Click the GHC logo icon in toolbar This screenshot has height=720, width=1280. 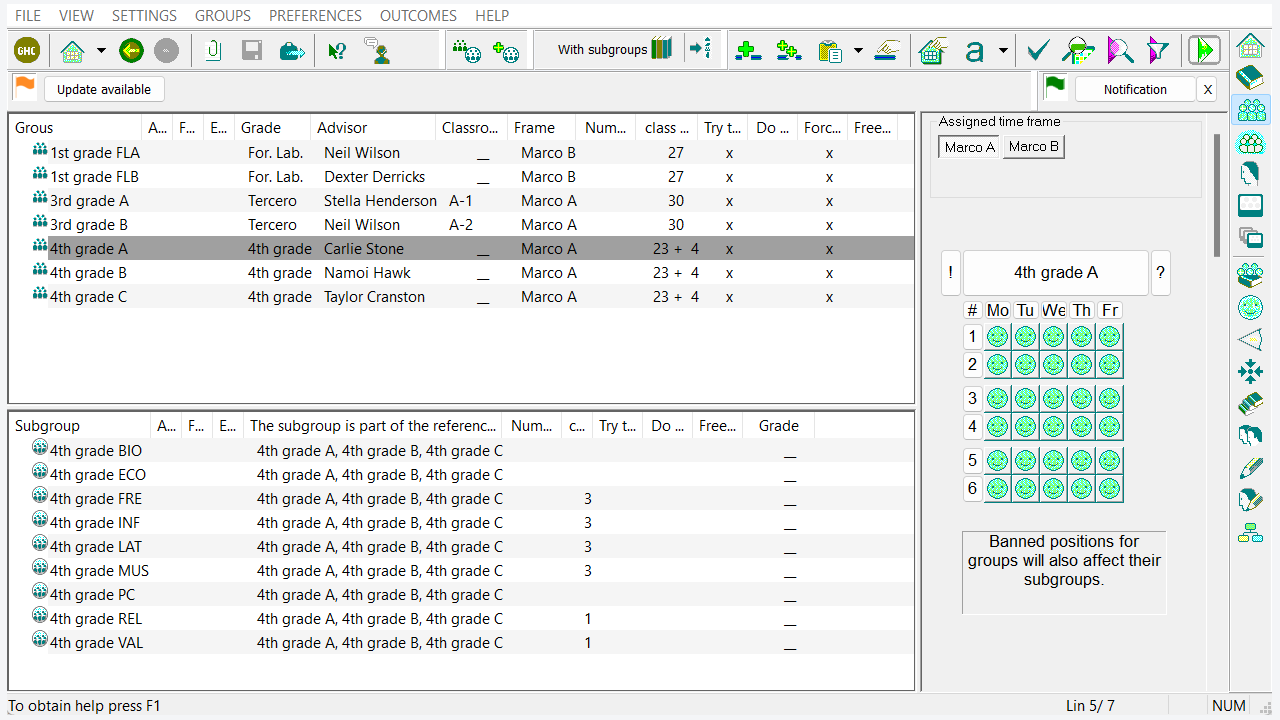tap(27, 50)
